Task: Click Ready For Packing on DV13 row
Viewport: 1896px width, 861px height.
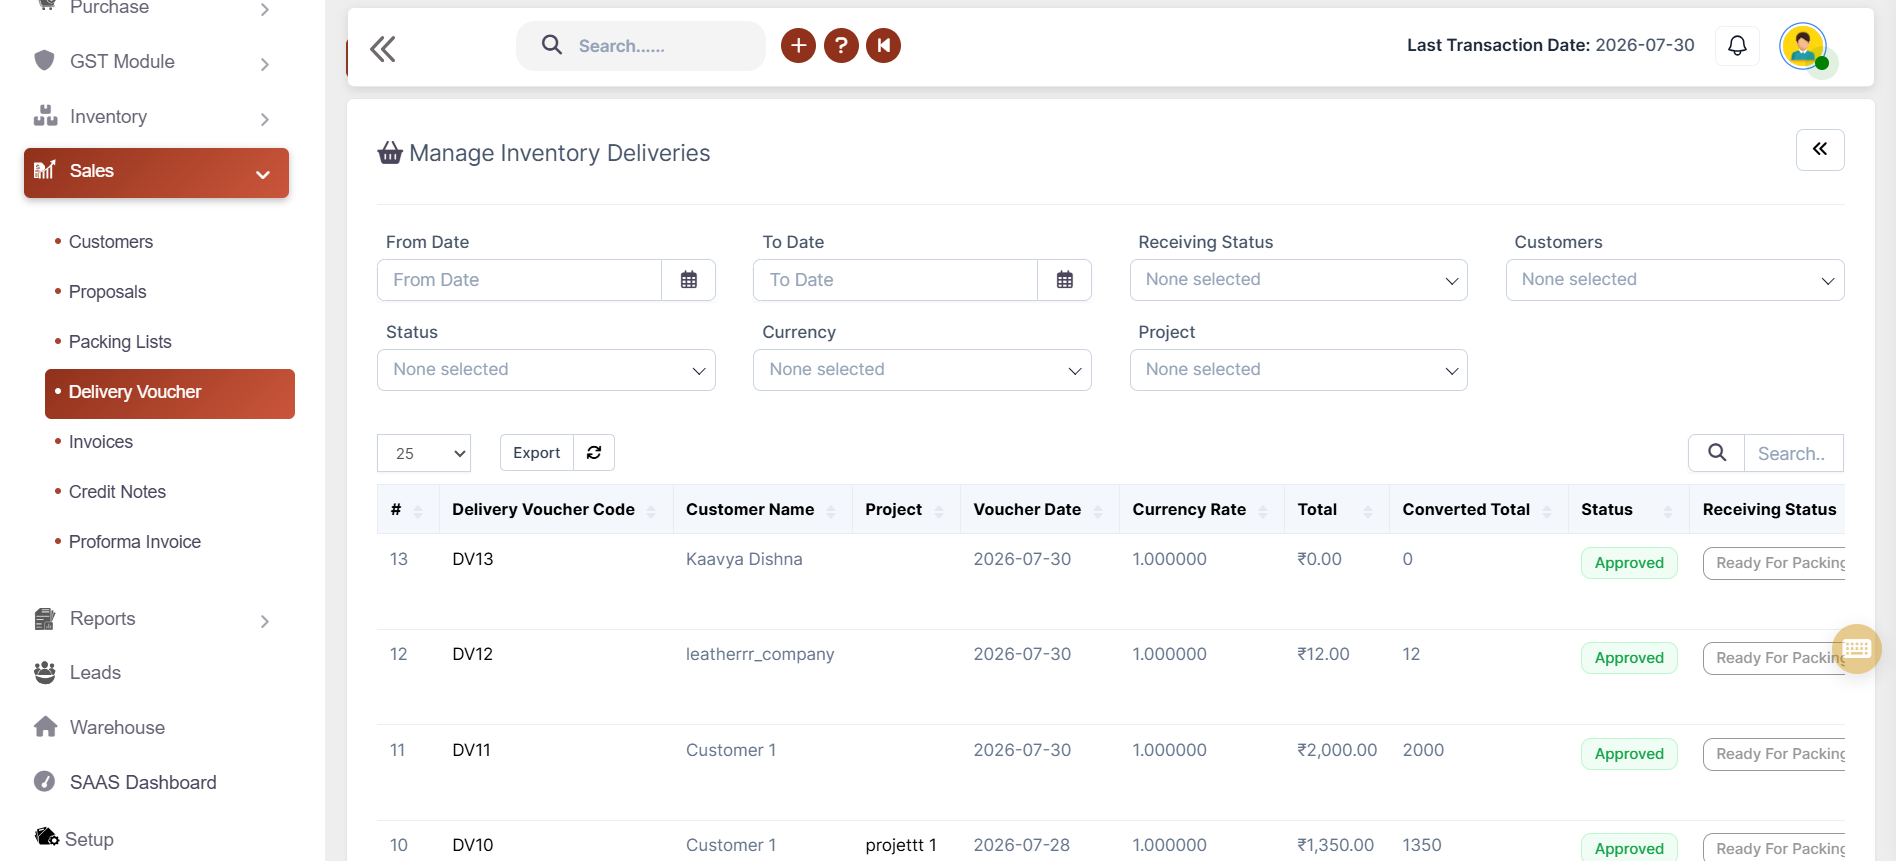Action: point(1775,563)
